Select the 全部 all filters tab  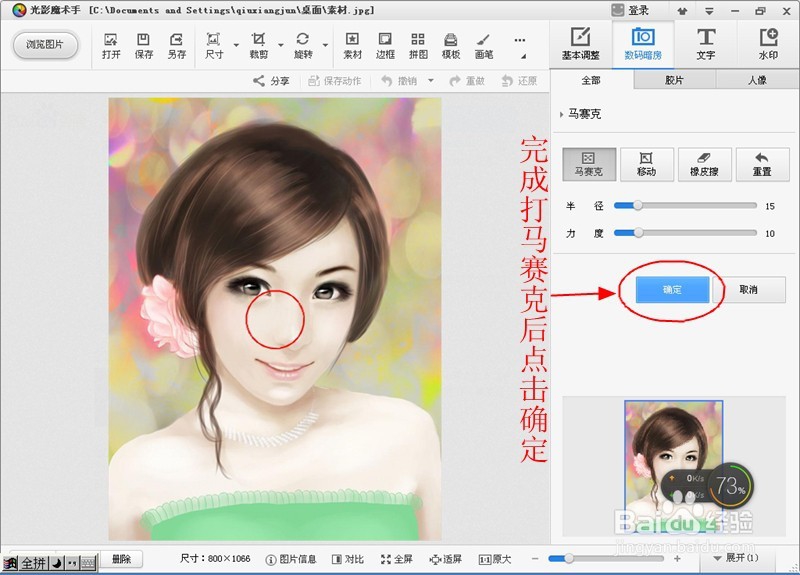592,80
